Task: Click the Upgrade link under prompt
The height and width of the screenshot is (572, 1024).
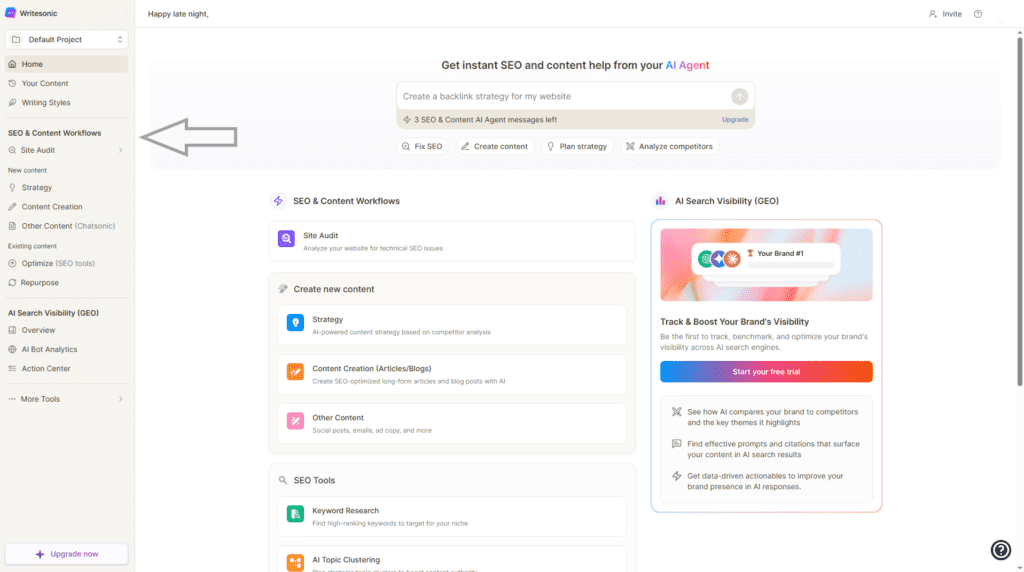Action: [x=735, y=119]
